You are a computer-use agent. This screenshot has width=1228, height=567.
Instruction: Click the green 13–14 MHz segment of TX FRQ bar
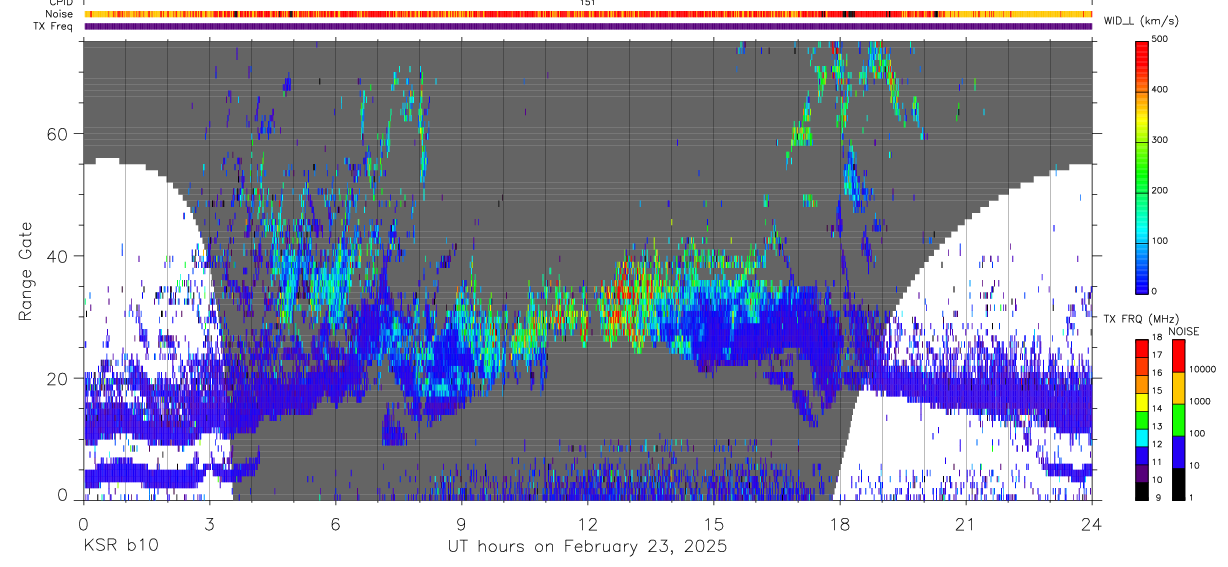coord(1142,419)
